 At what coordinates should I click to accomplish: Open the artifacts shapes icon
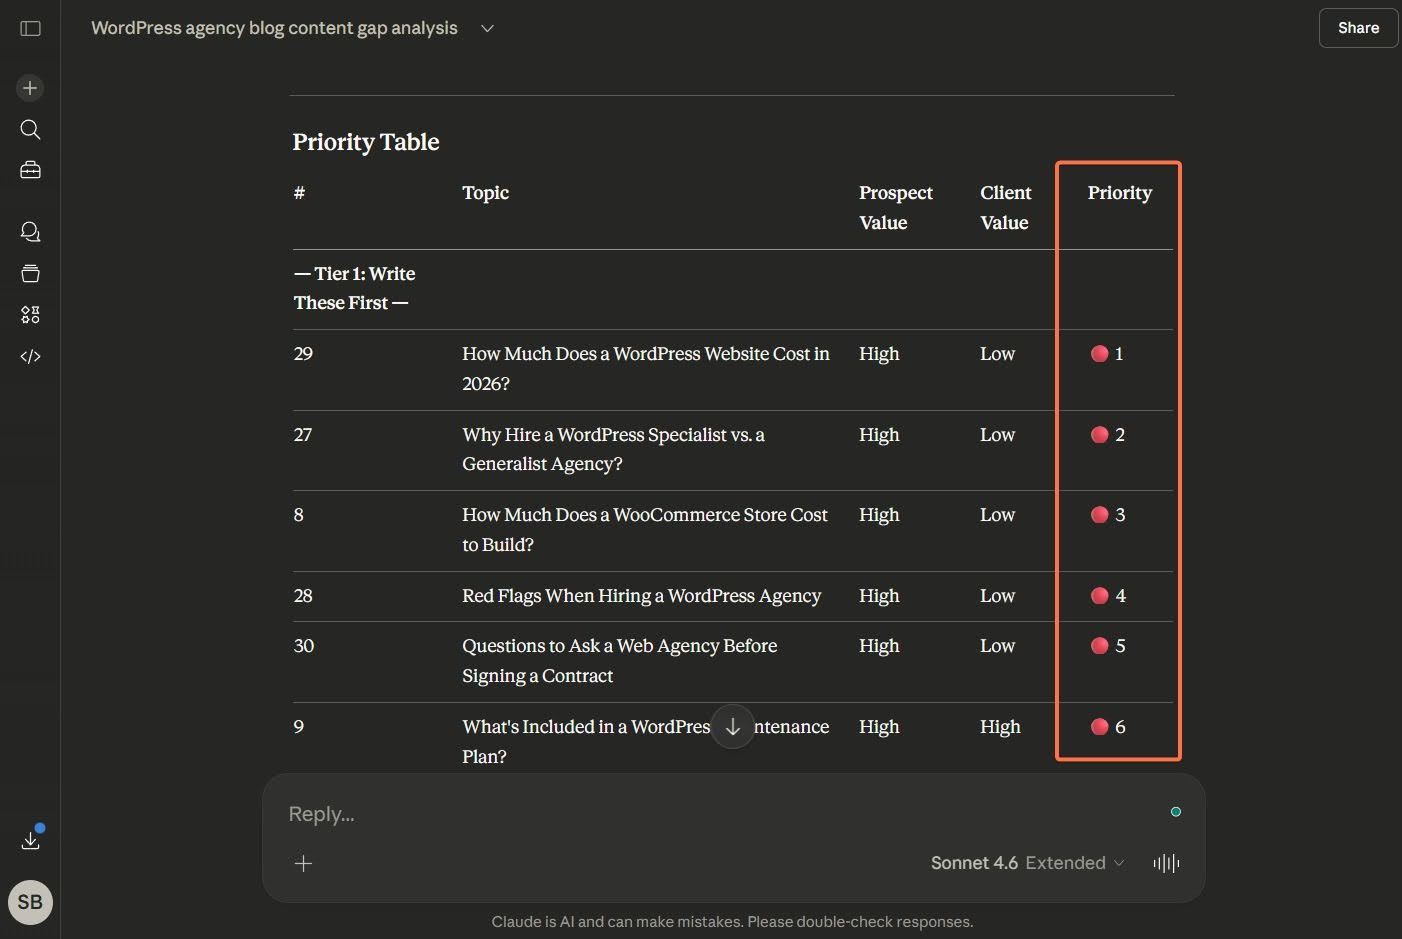(30, 315)
